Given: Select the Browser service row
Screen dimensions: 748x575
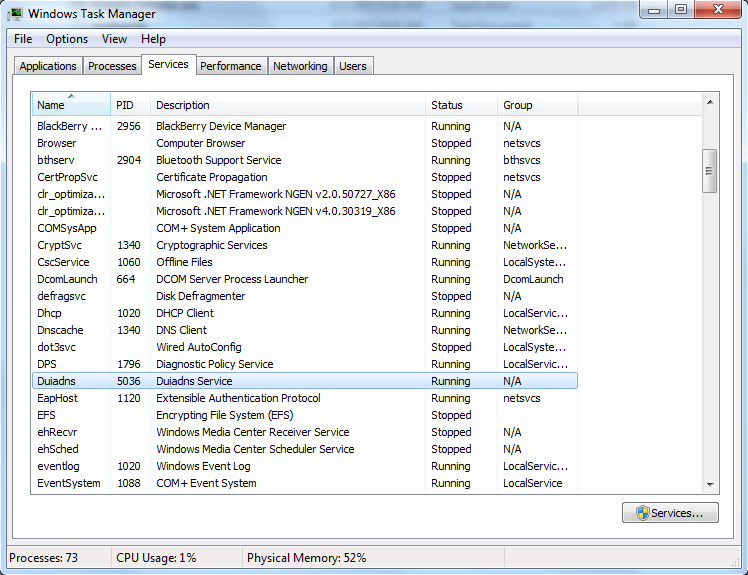Looking at the screenshot, I should pos(305,143).
